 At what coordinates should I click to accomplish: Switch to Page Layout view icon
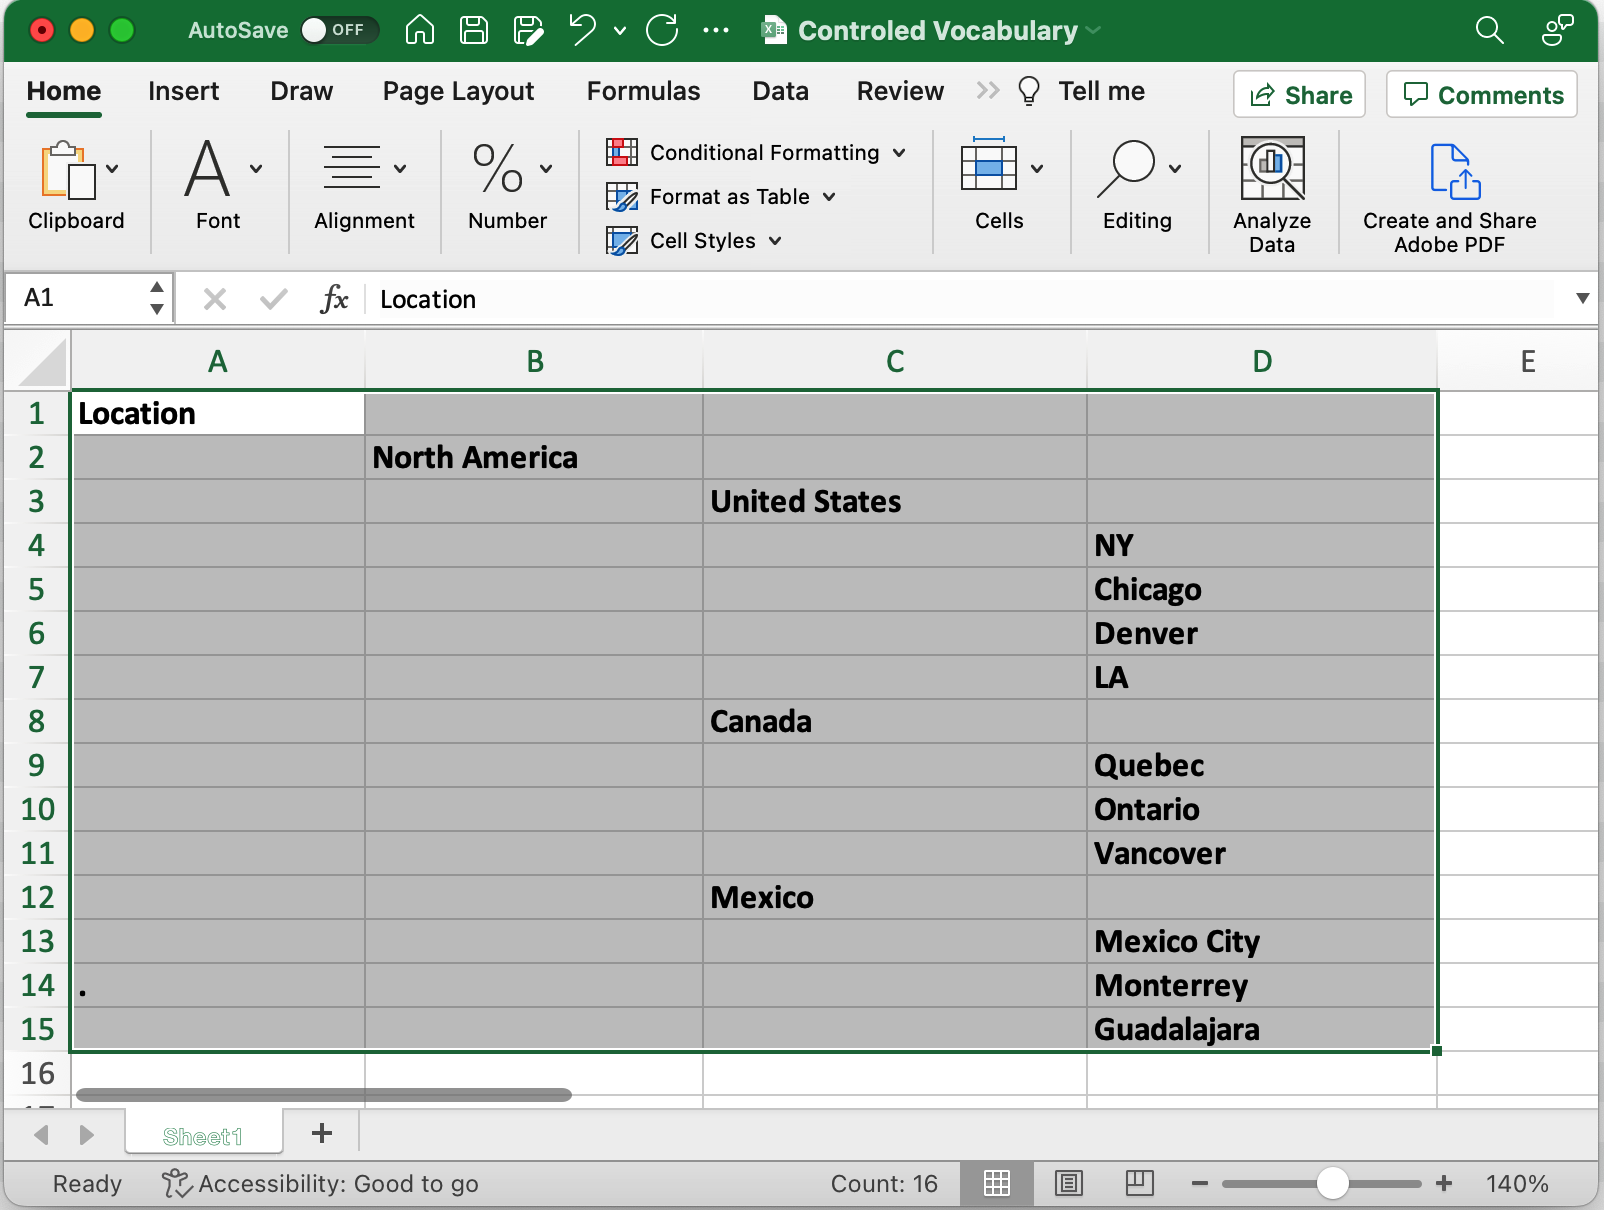(1070, 1184)
